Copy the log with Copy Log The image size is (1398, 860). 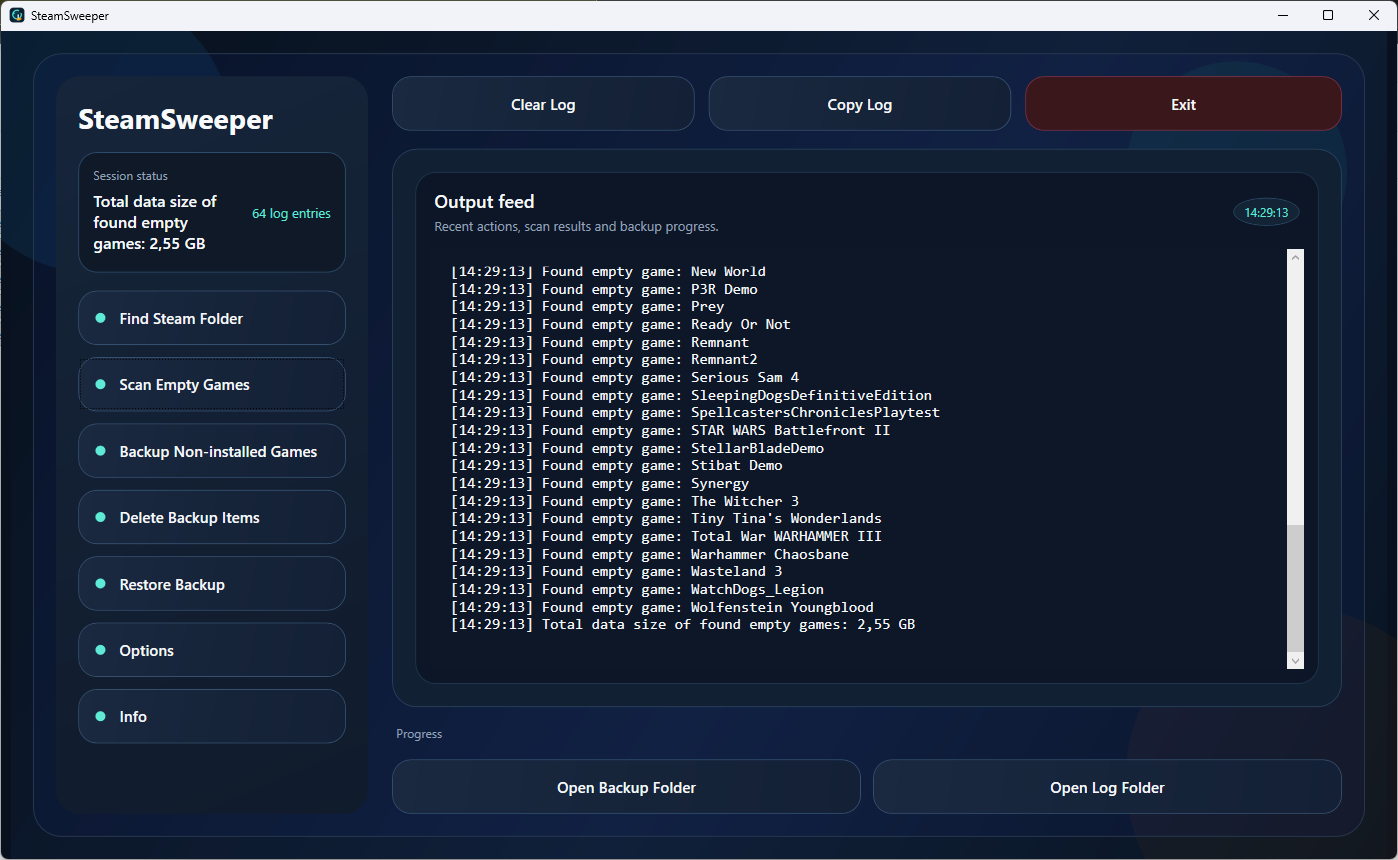(x=859, y=104)
